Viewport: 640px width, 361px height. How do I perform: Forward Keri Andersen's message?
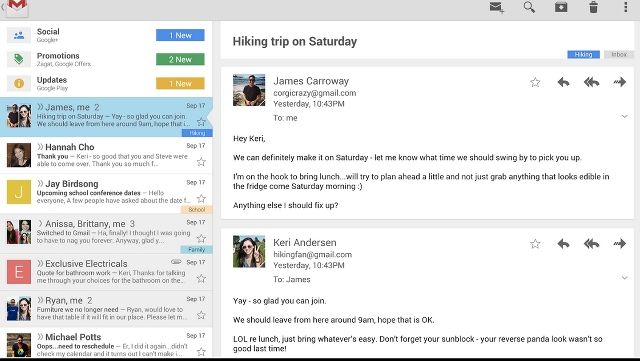(x=620, y=244)
